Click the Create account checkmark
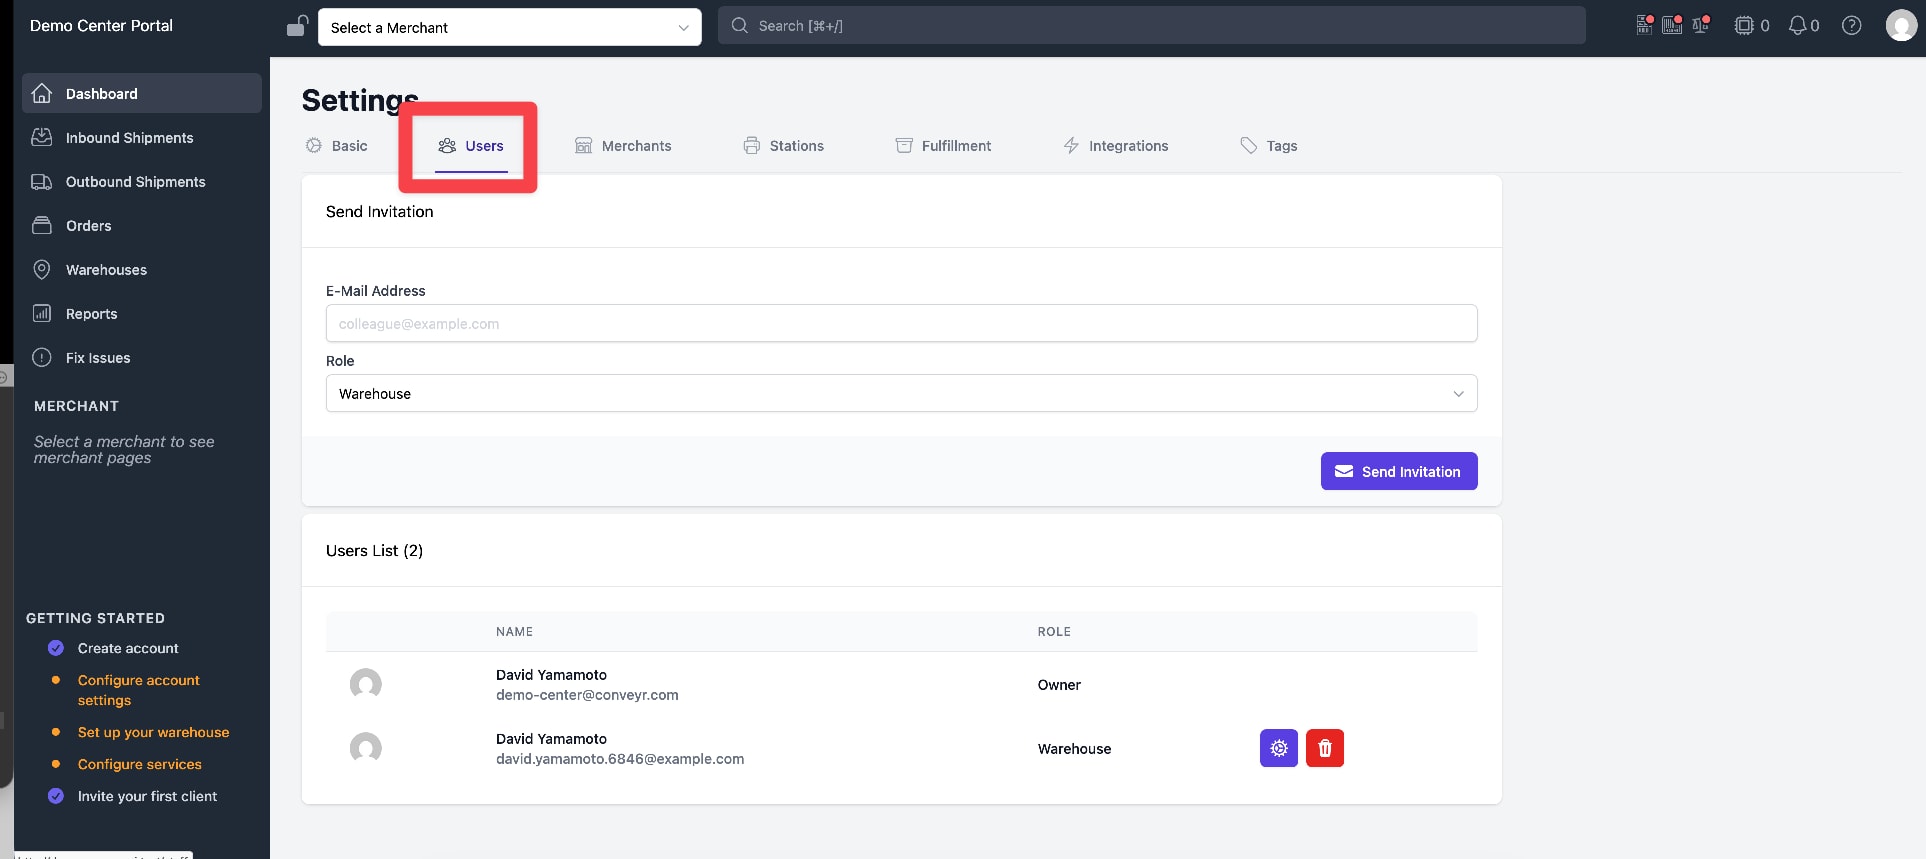Viewport: 1926px width, 859px height. 56,648
